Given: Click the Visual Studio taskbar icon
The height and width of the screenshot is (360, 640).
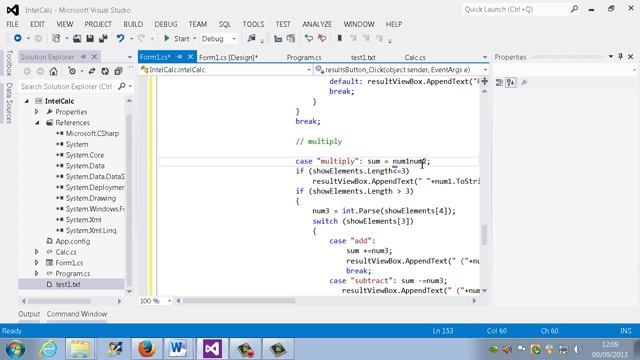Looking at the screenshot, I should pos(212,349).
